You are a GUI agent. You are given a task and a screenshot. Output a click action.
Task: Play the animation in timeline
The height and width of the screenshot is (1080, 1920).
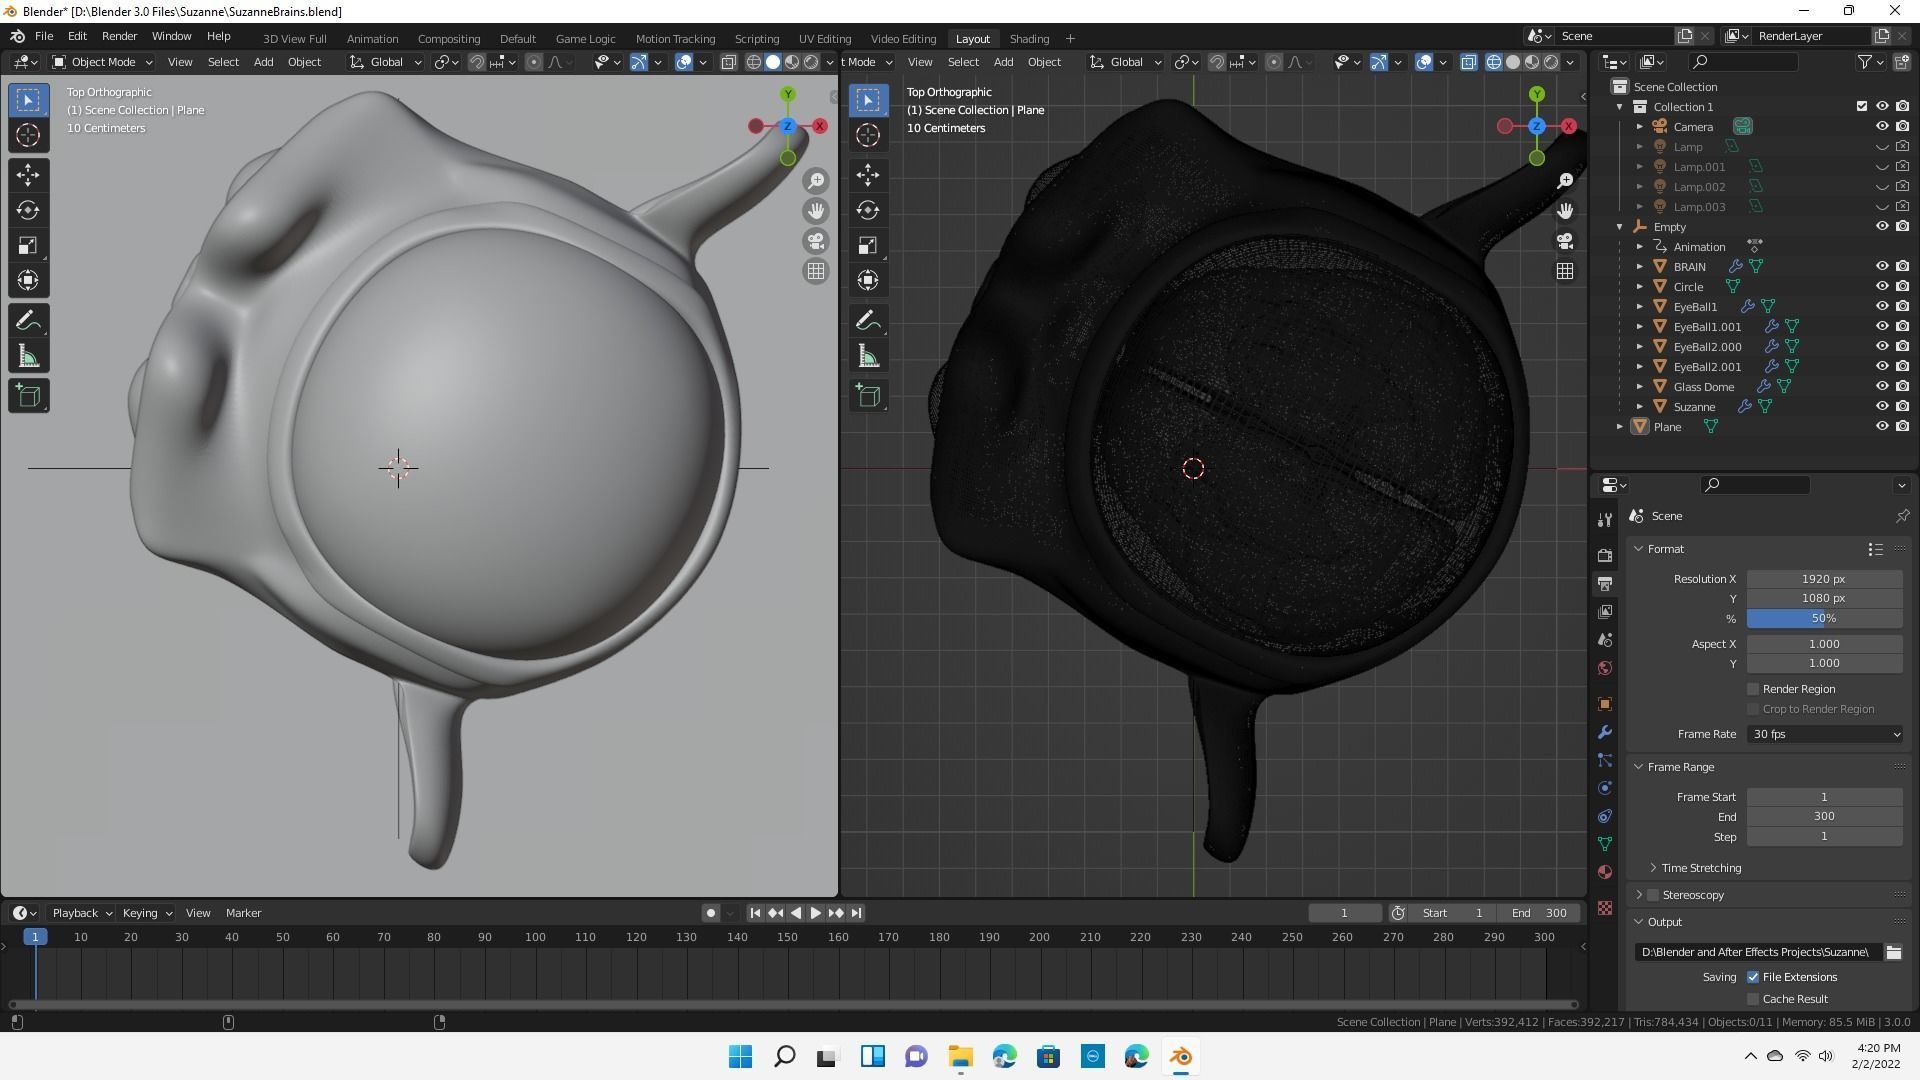(815, 913)
